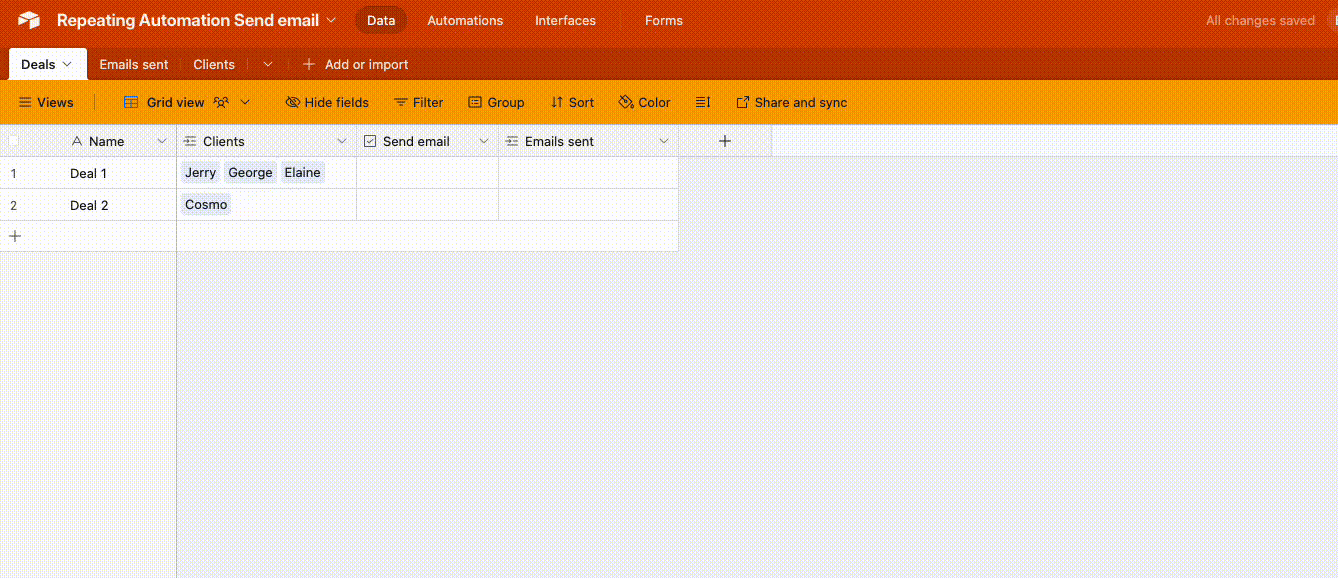Click the George linked record chip
The height and width of the screenshot is (578, 1338).
tap(250, 172)
